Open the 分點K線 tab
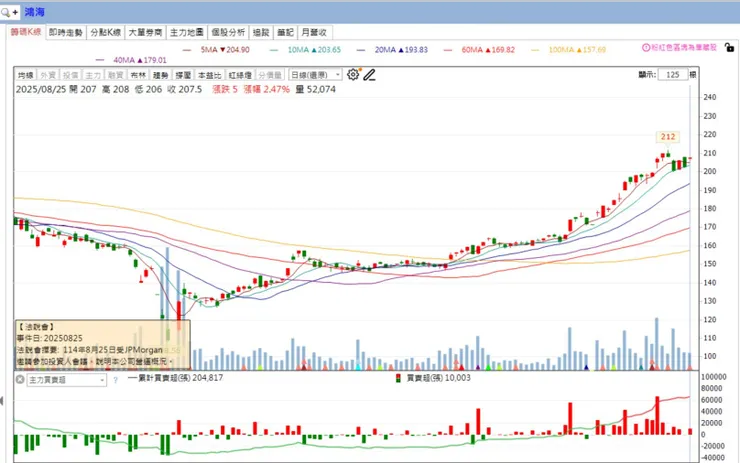Screen dimensions: 740x463 [x=106, y=32]
